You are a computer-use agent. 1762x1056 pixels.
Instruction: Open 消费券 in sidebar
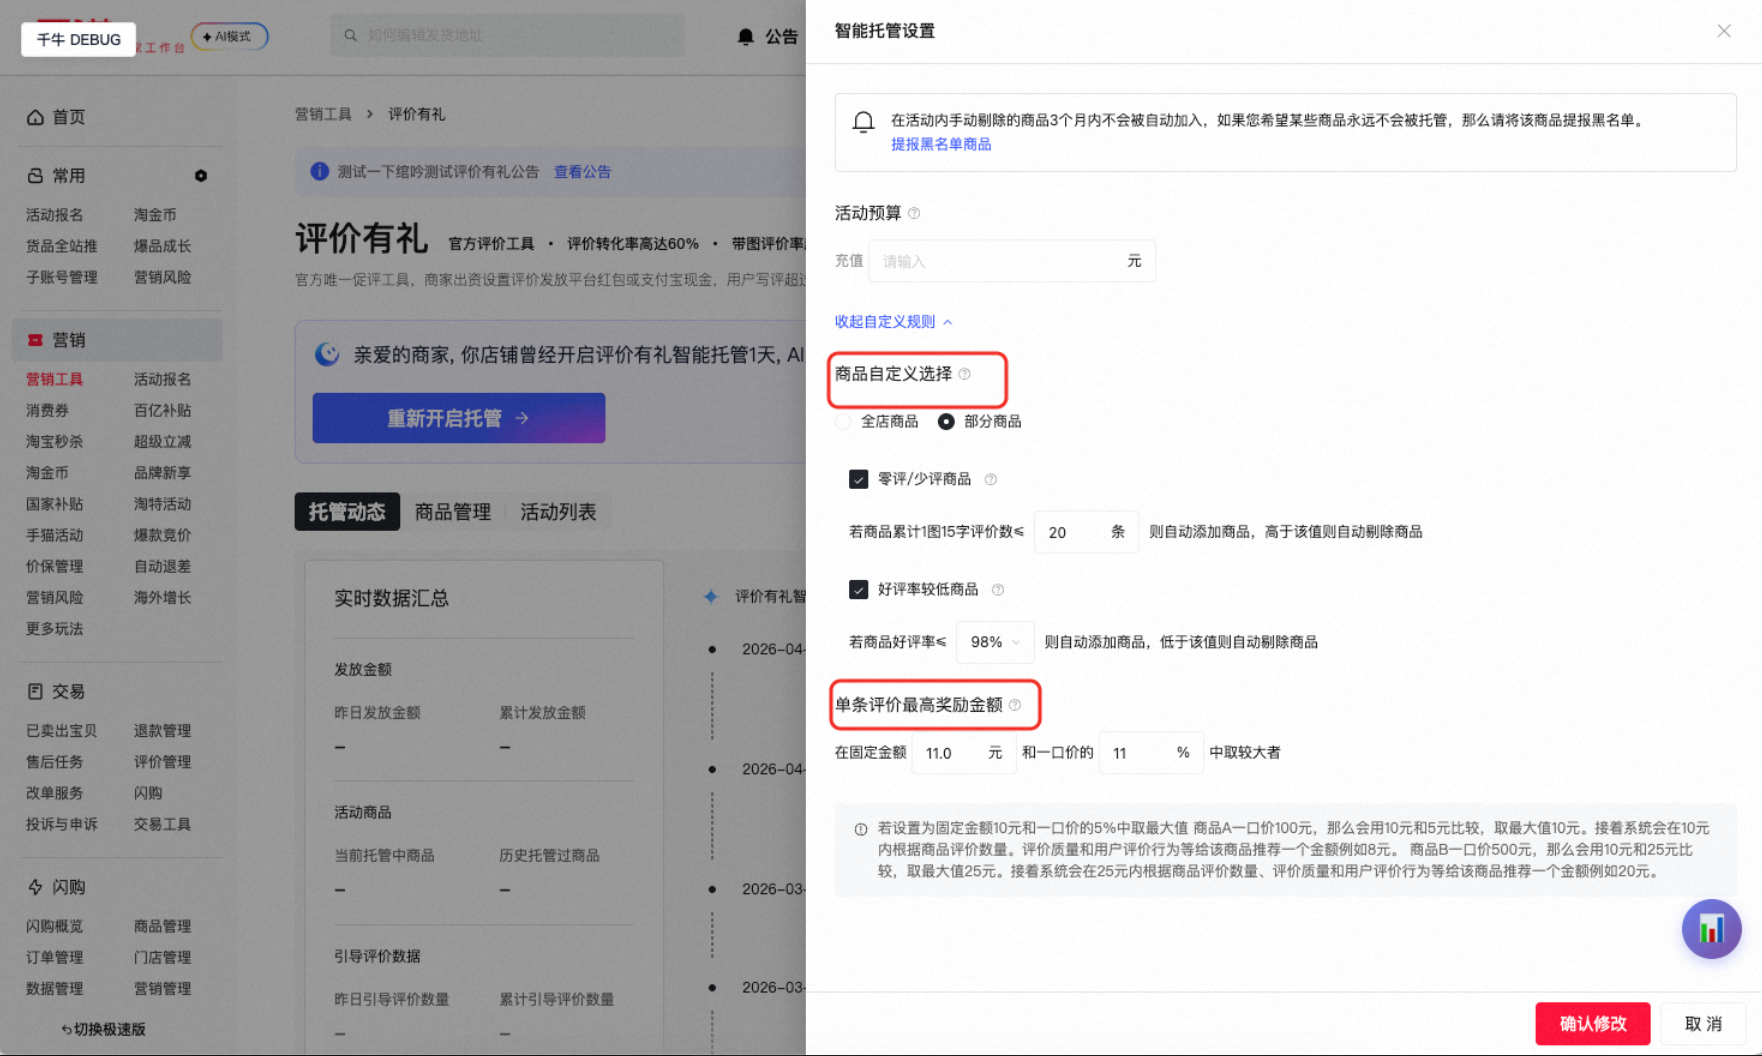[47, 410]
